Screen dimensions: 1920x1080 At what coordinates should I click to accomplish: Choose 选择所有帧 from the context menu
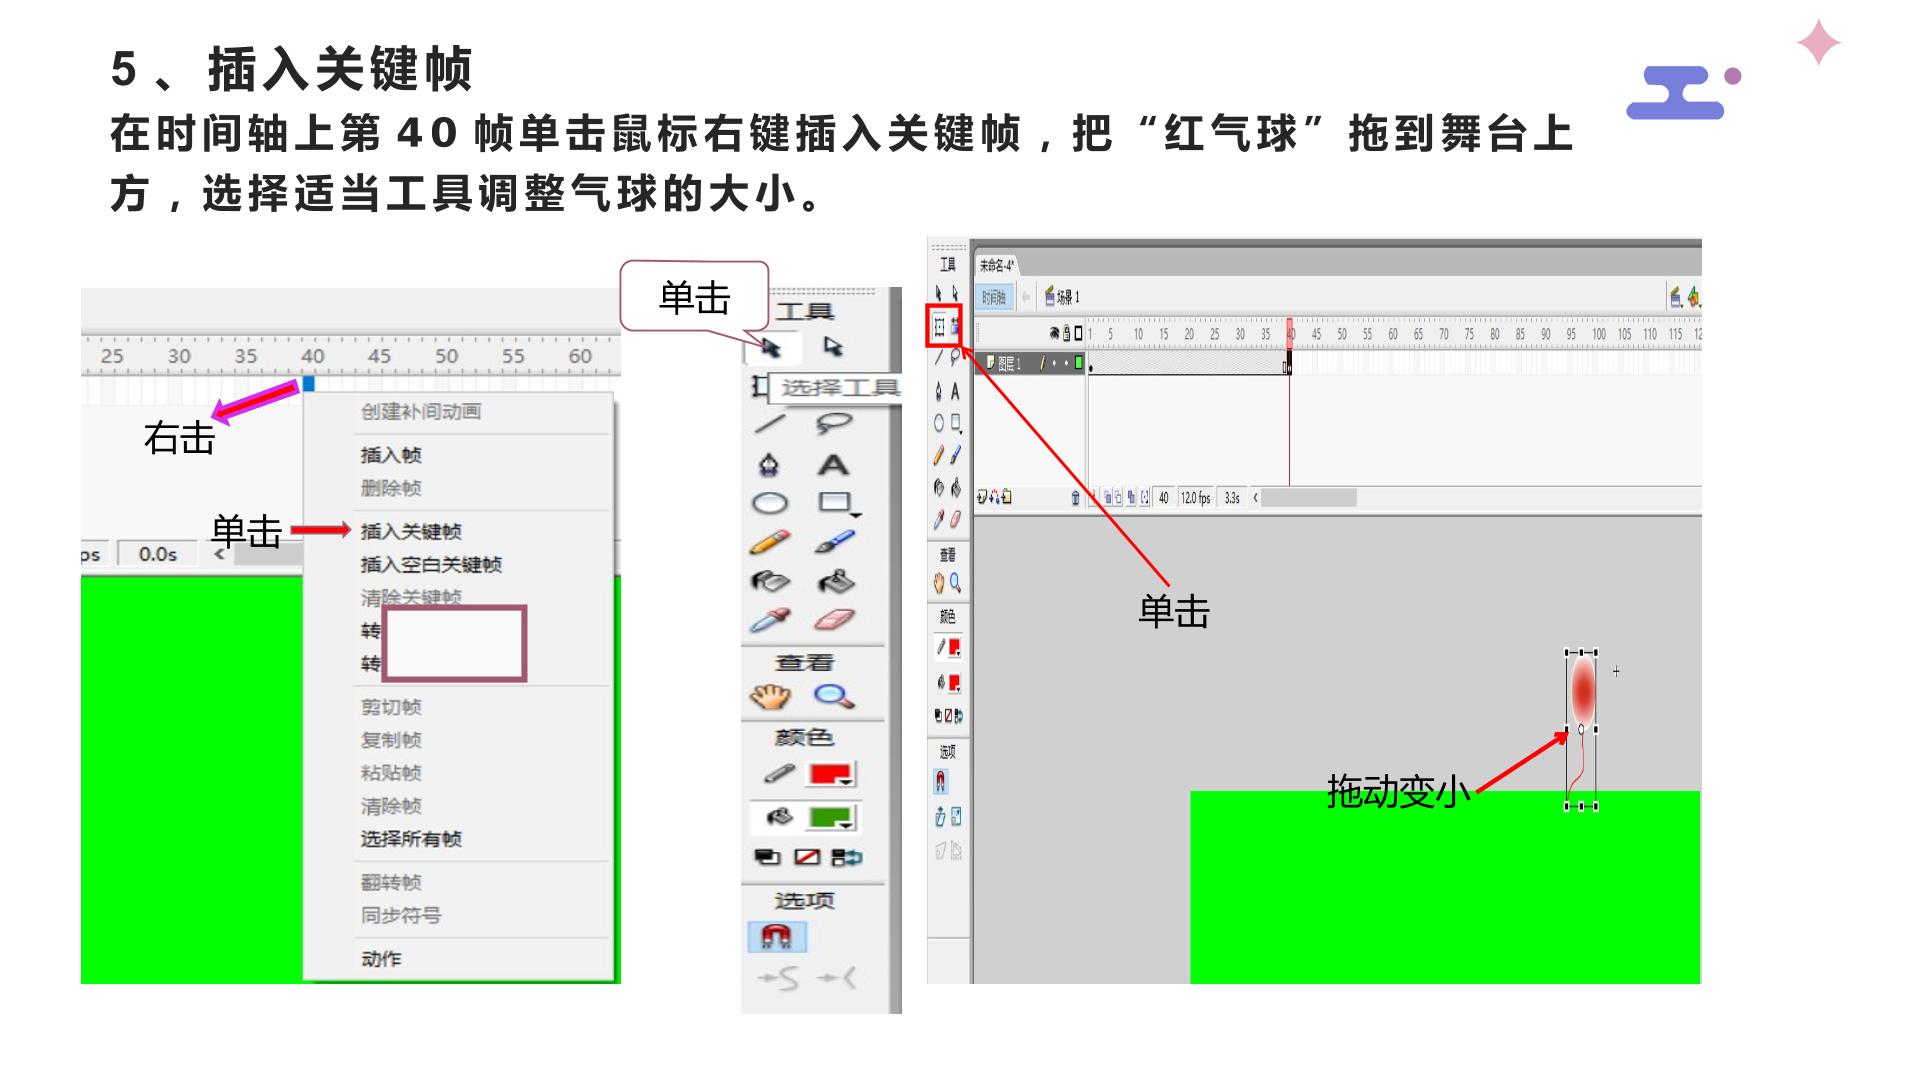click(411, 839)
